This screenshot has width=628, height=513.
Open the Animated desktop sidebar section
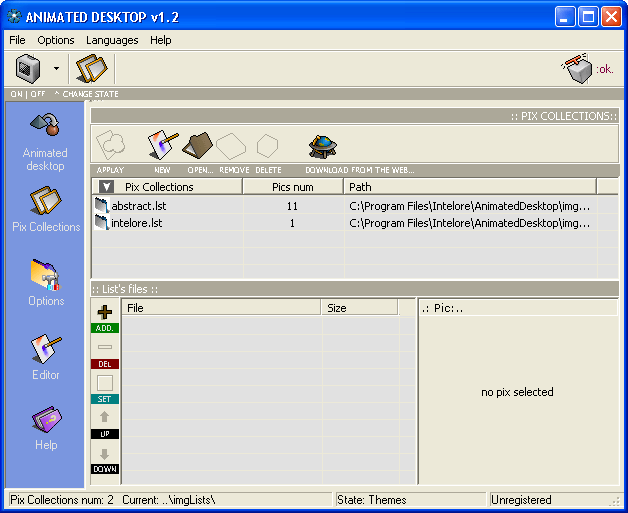pyautogui.click(x=45, y=143)
